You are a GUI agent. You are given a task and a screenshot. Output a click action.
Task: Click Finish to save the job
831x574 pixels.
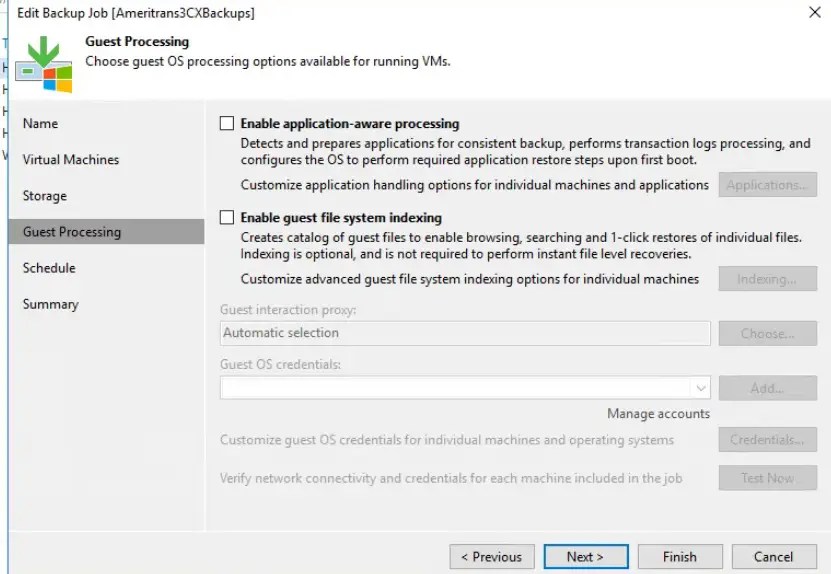point(680,557)
